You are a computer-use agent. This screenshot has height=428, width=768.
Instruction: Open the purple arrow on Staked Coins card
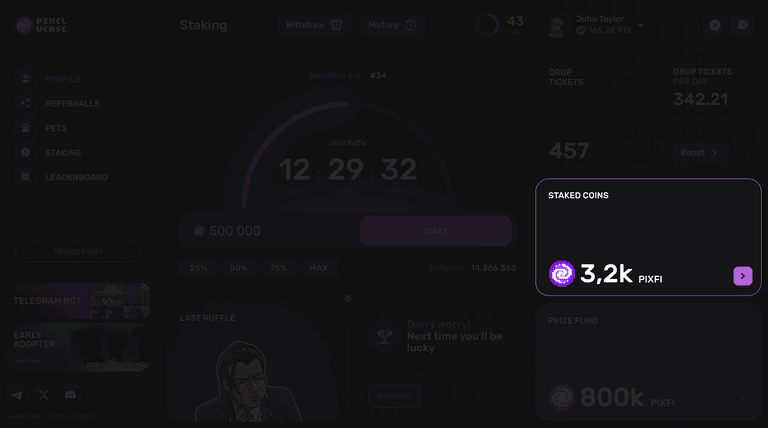(743, 276)
